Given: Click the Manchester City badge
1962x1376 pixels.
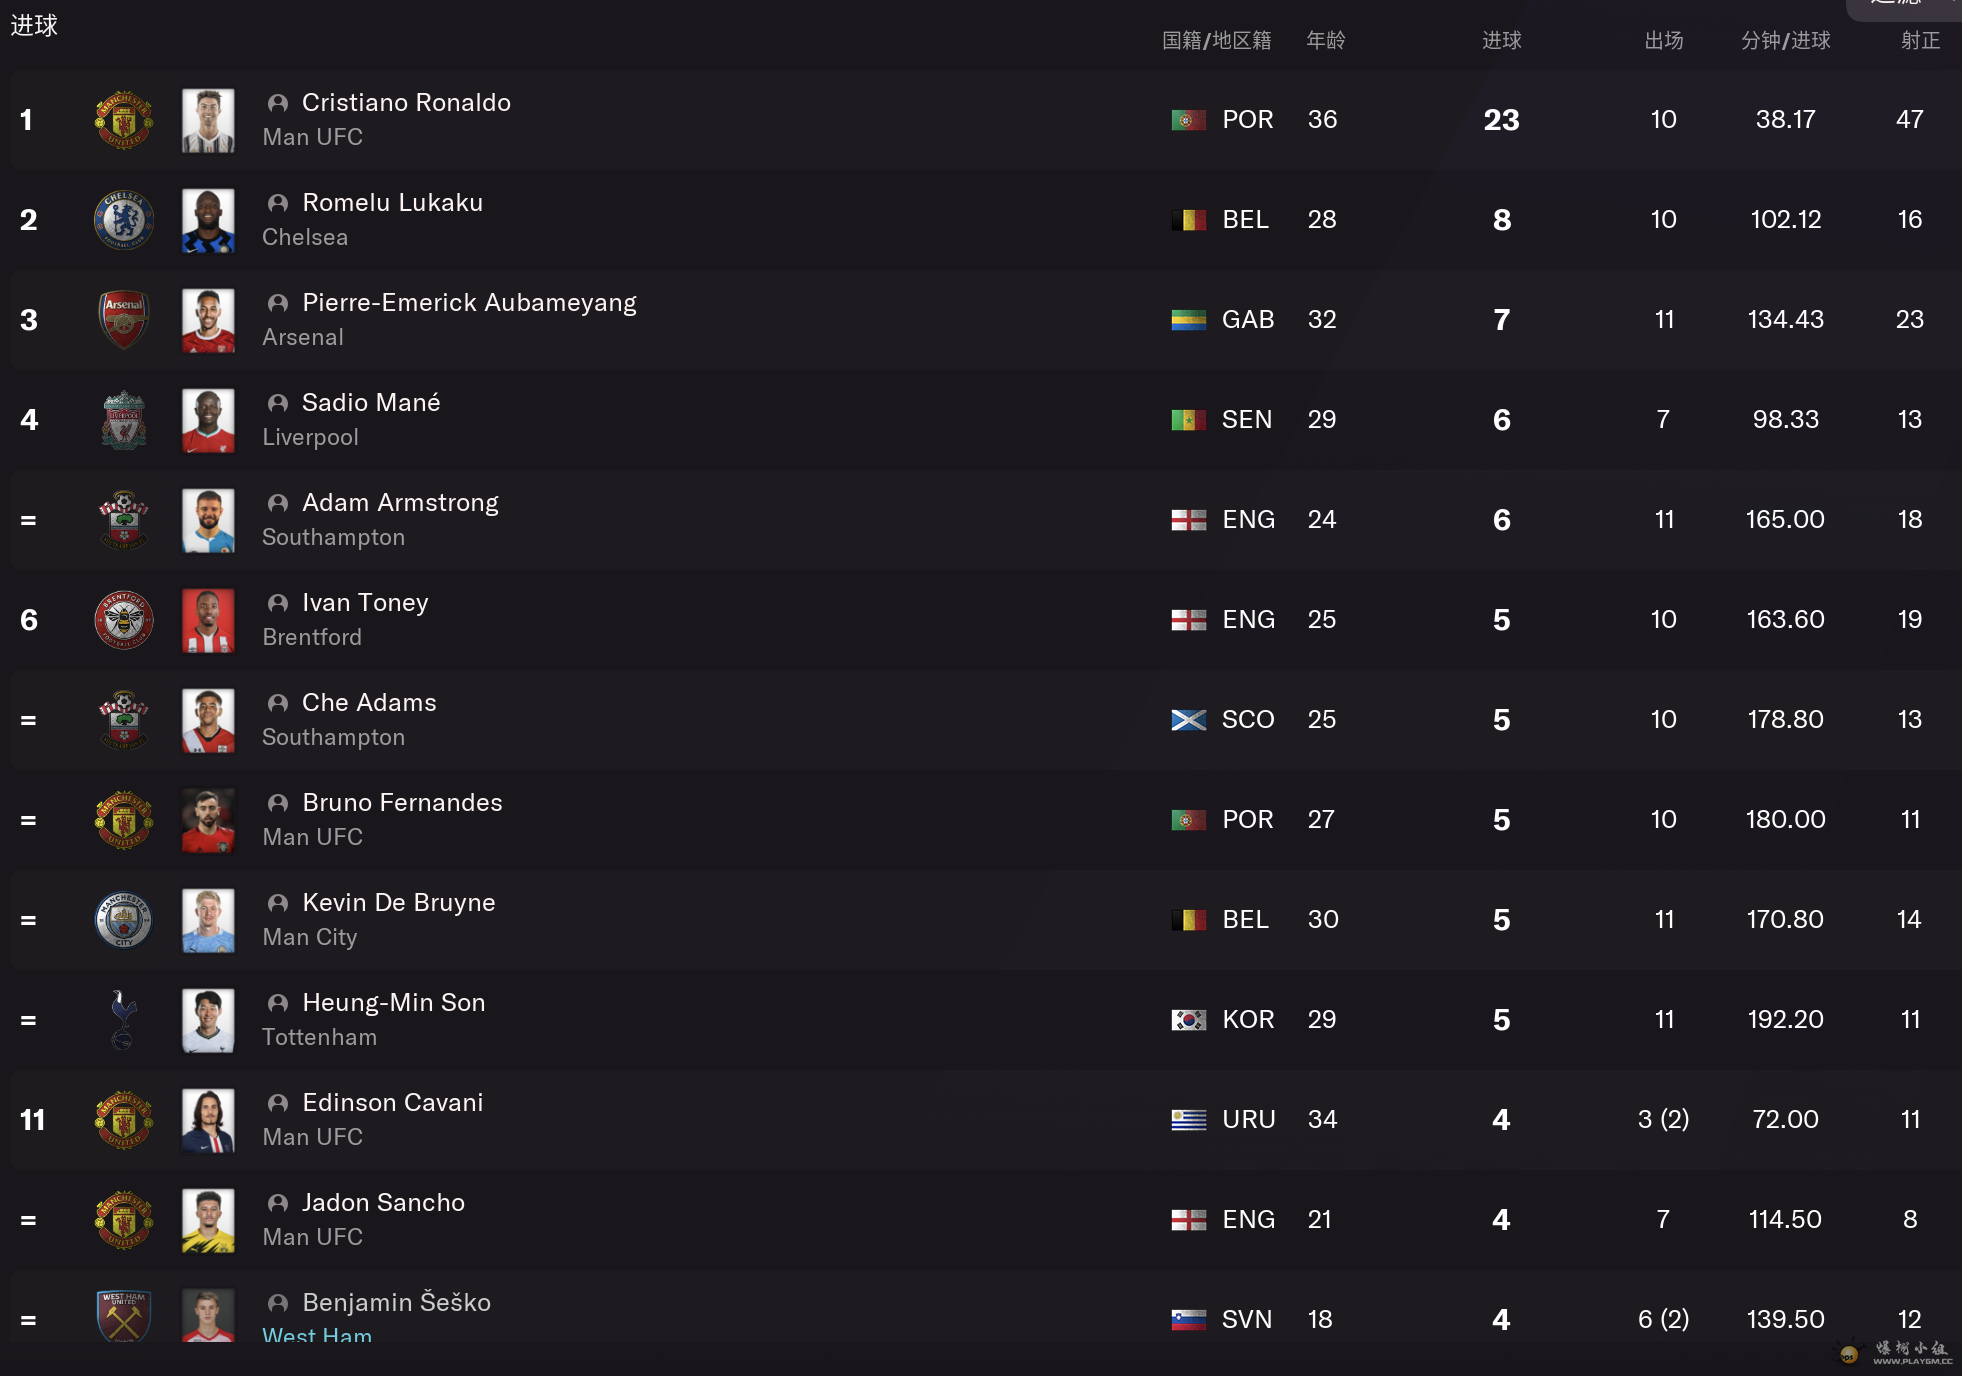Looking at the screenshot, I should pos(124,920).
